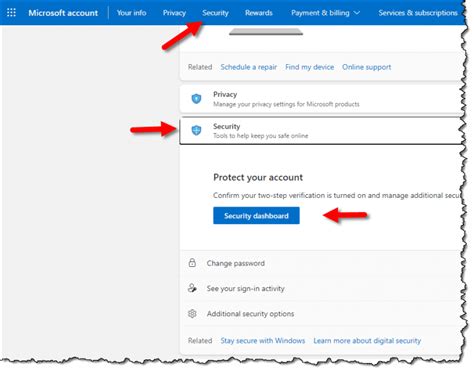
Task: Switch to the Security tab in navigation bar
Action: pyautogui.click(x=215, y=13)
